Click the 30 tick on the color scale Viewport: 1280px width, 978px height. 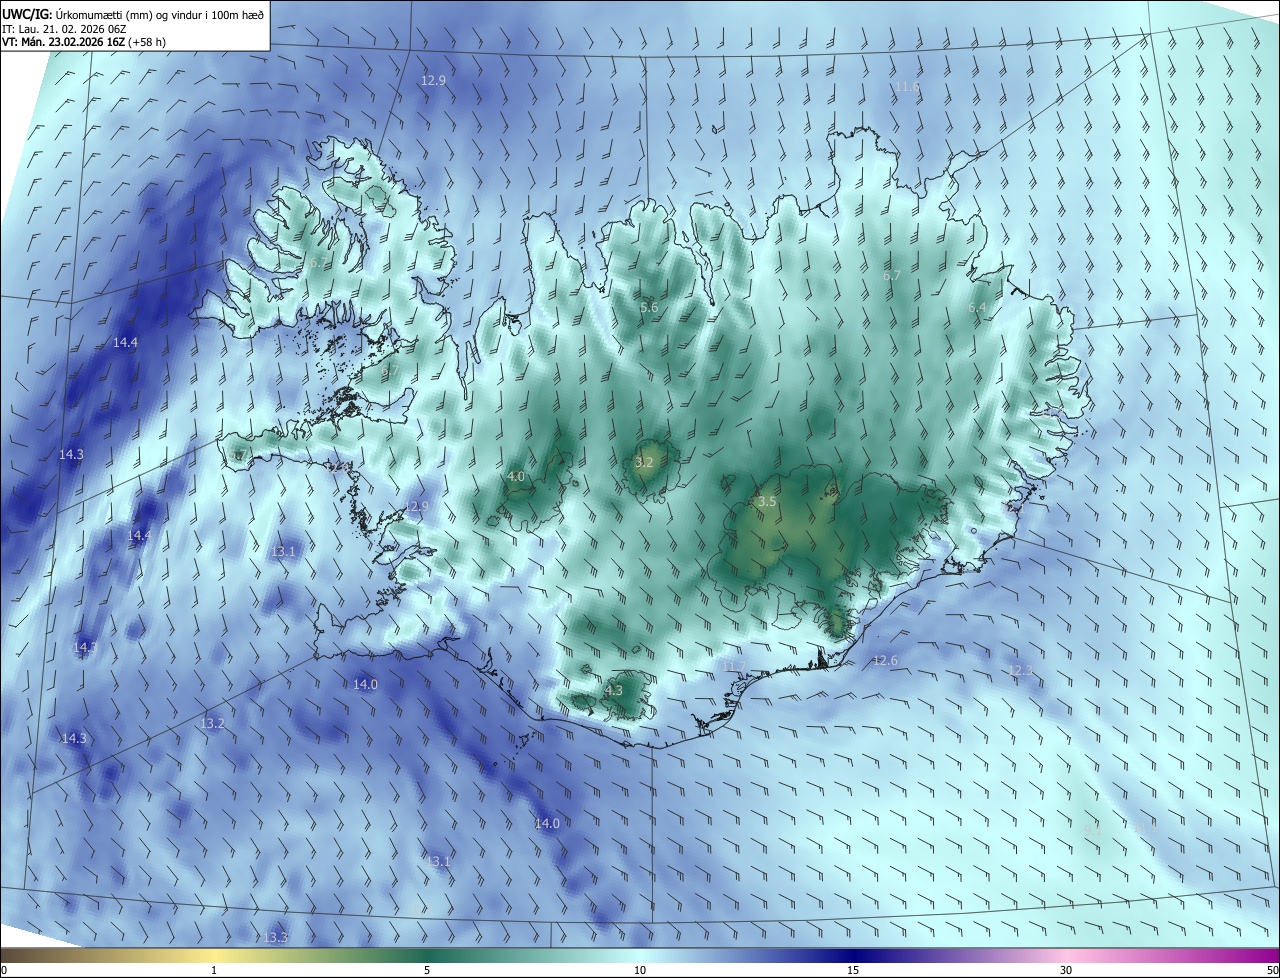tap(1066, 971)
